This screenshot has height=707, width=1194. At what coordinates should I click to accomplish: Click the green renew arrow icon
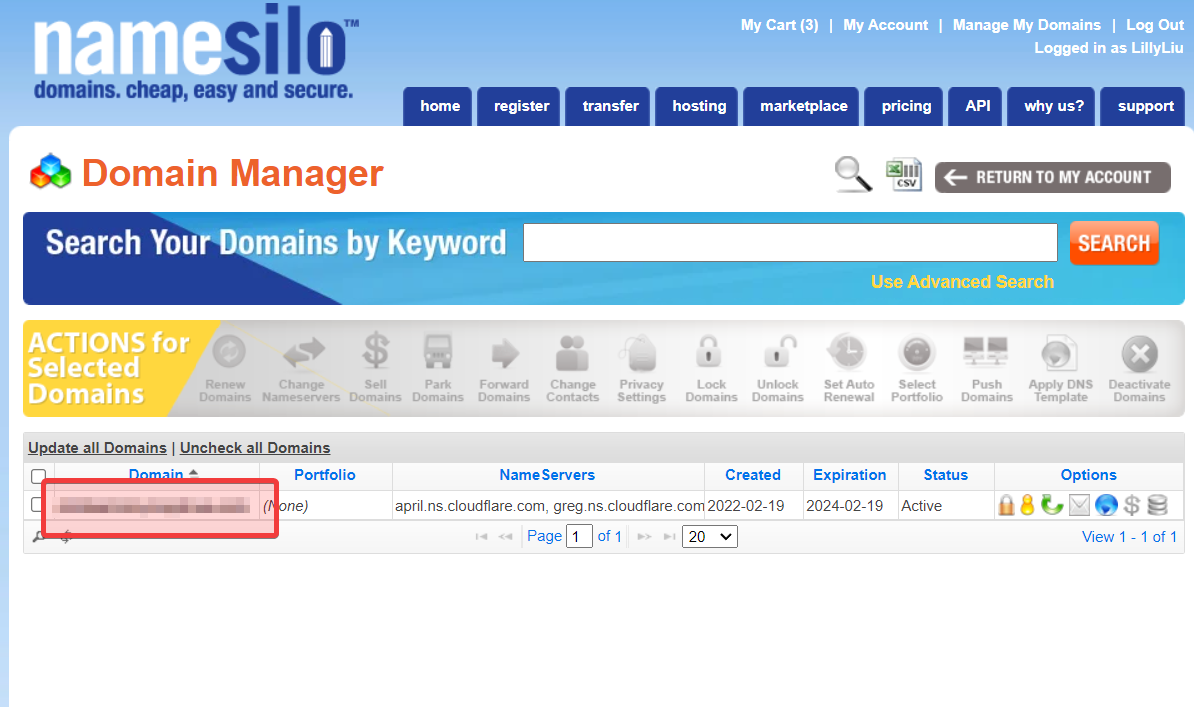1052,505
